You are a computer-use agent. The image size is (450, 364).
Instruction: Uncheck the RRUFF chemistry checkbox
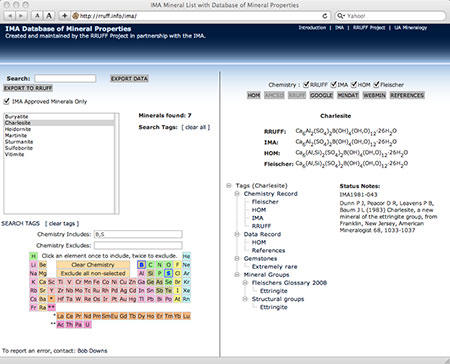pyautogui.click(x=306, y=84)
